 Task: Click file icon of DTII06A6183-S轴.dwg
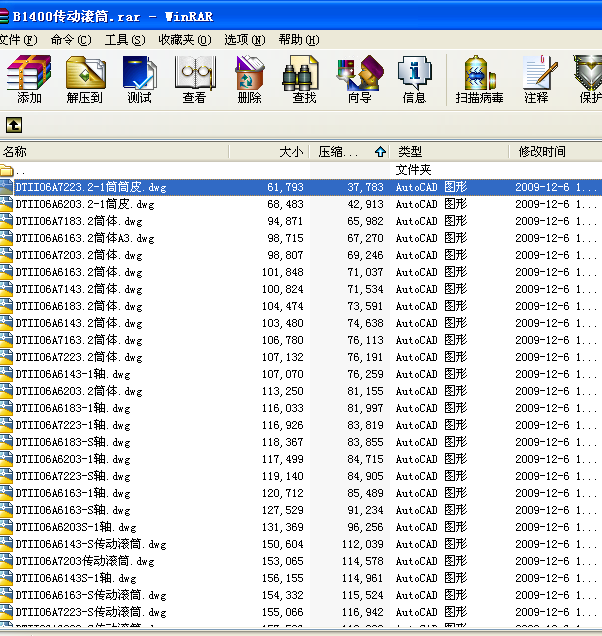pos(6,442)
